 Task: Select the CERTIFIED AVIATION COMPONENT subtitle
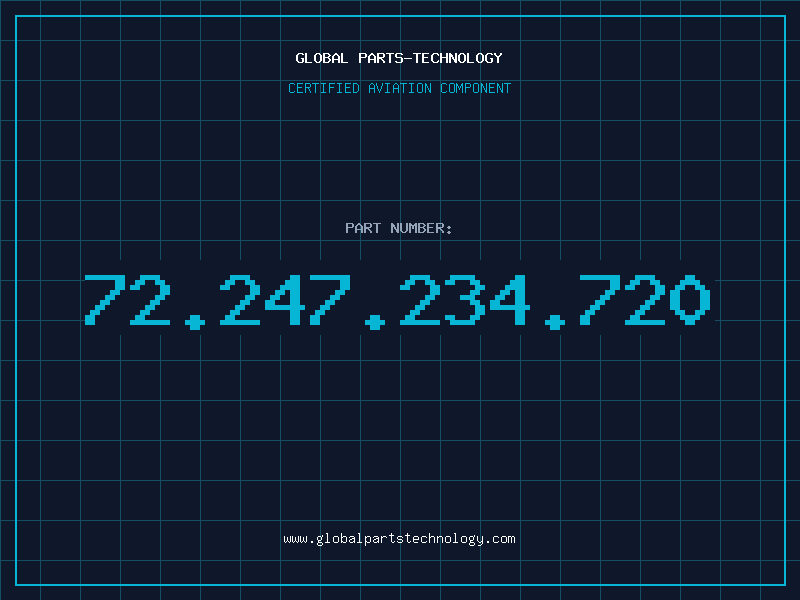pos(399,88)
